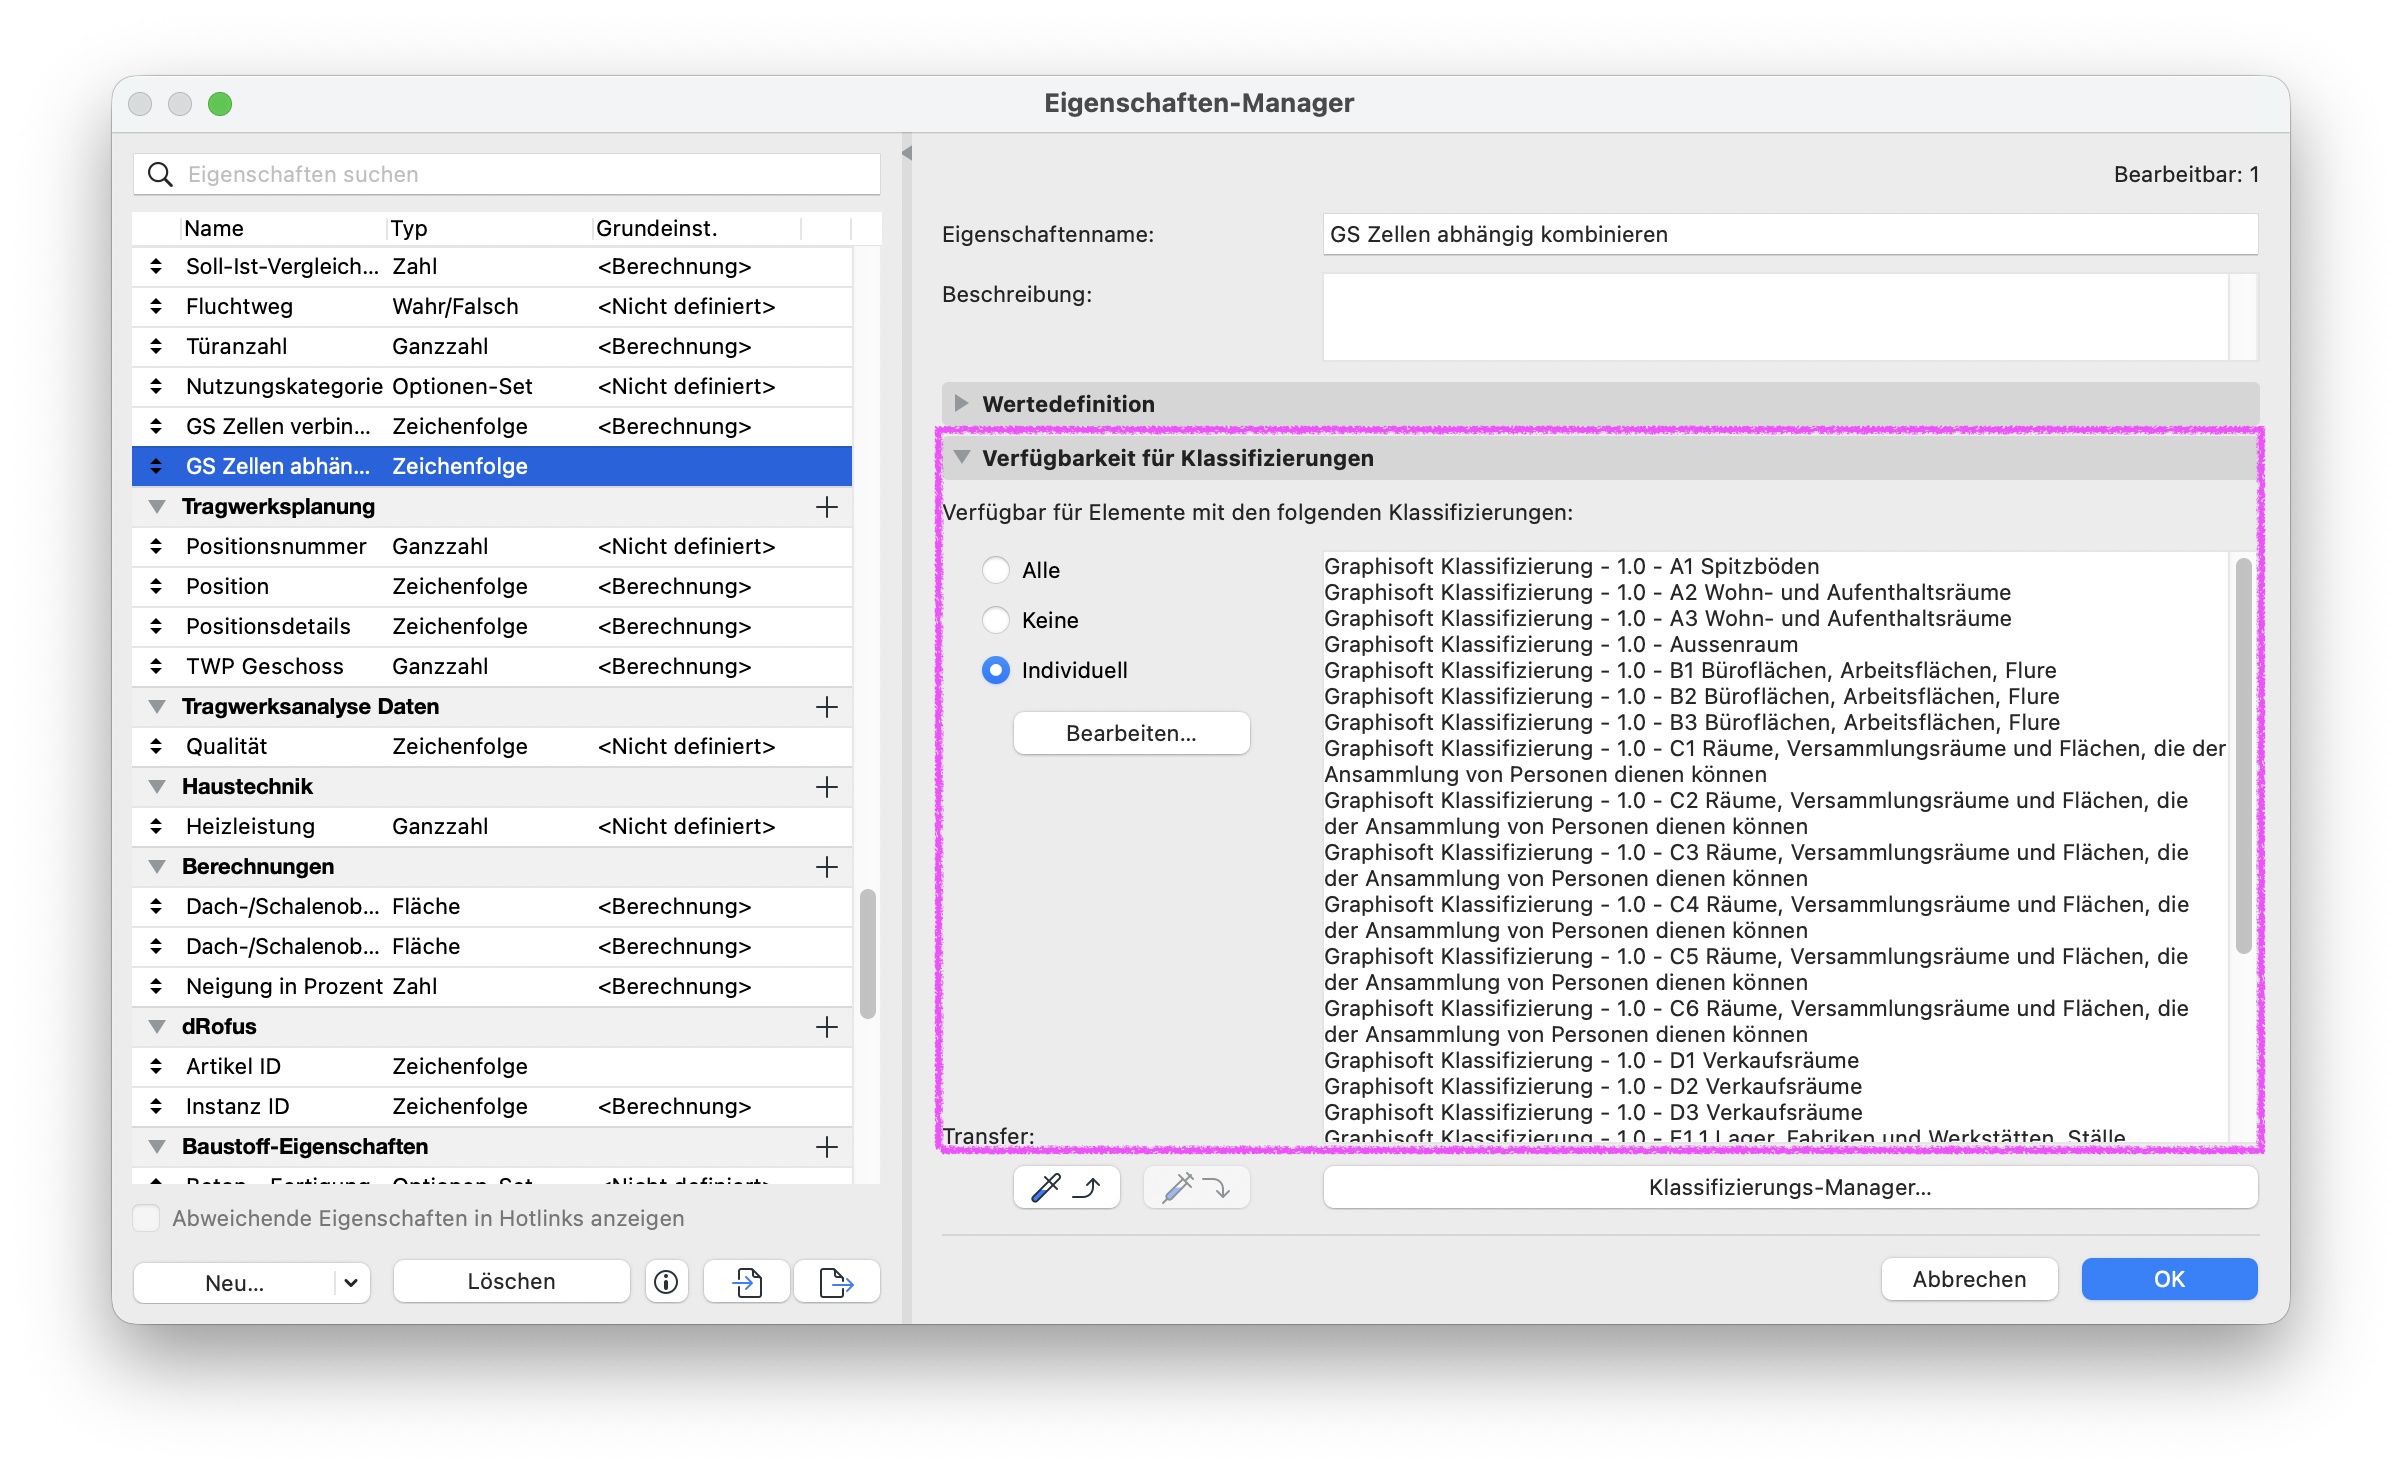This screenshot has height=1472, width=2402.
Task: Click into the Eigenschaftenname field
Action: pos(1790,234)
